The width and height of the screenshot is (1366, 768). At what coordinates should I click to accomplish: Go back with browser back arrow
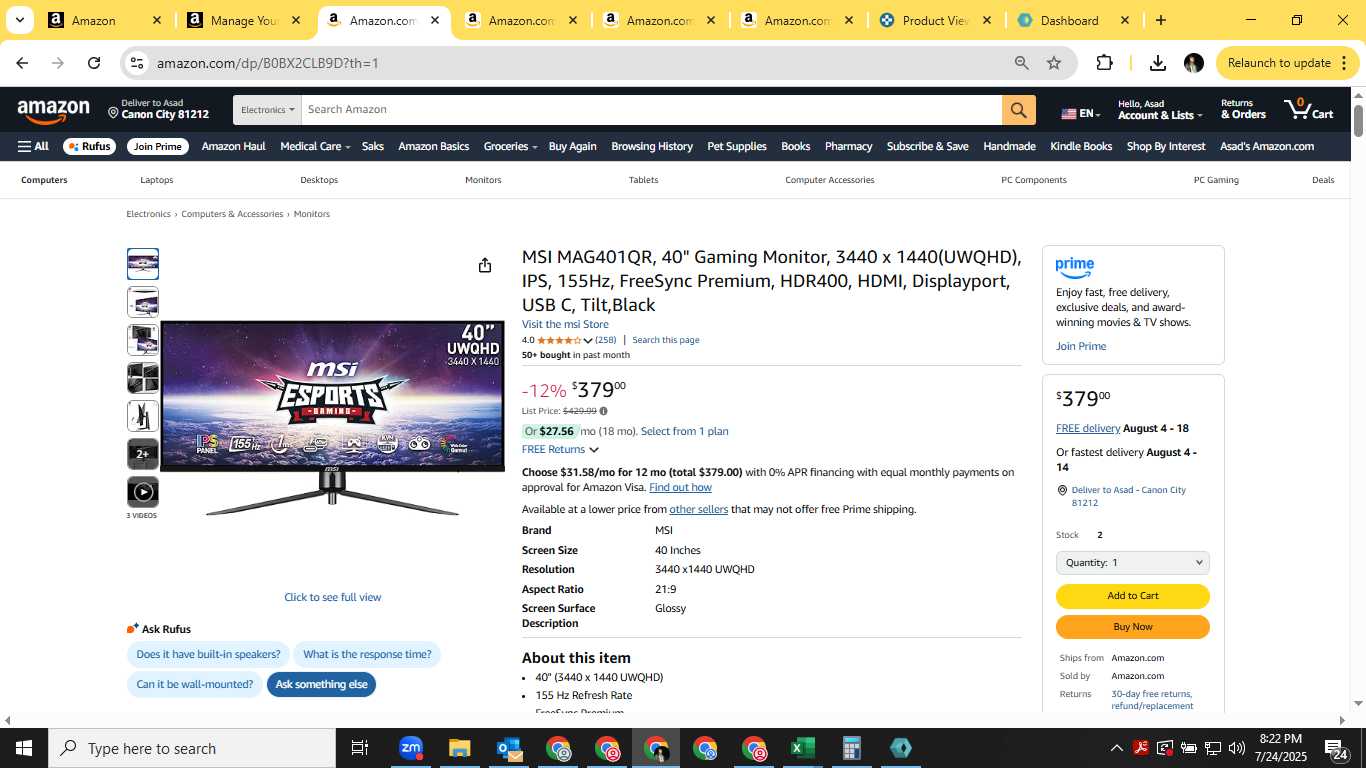(x=22, y=63)
